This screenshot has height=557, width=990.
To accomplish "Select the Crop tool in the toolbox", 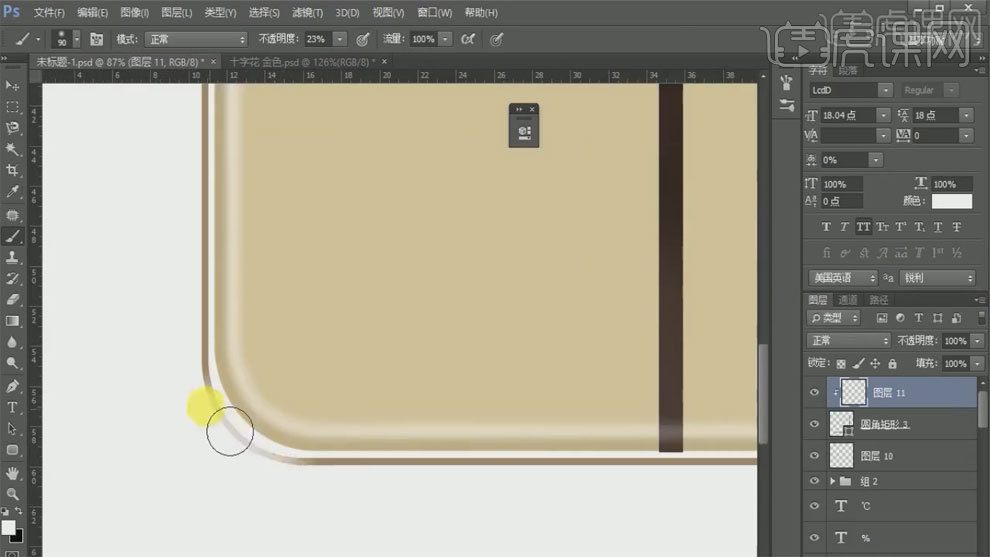I will pos(13,170).
